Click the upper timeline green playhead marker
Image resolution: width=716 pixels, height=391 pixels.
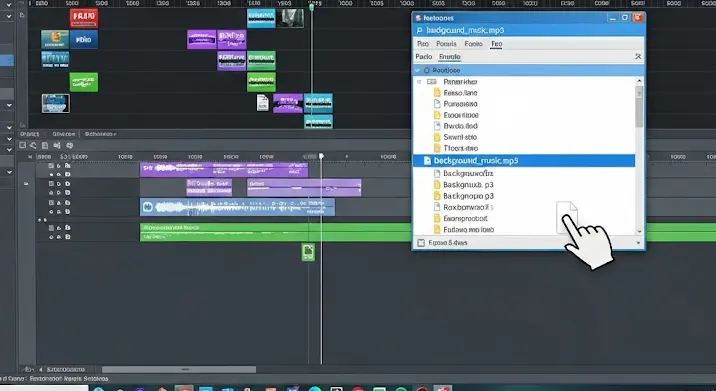click(x=311, y=7)
